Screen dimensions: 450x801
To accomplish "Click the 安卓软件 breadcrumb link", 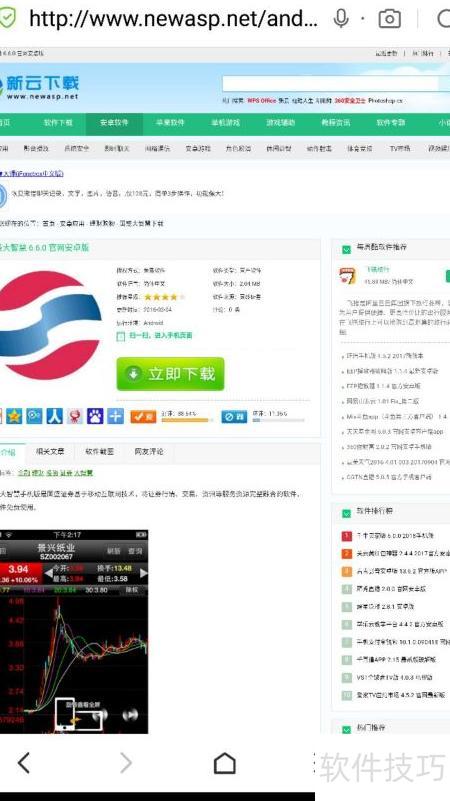I will [x=72, y=224].
